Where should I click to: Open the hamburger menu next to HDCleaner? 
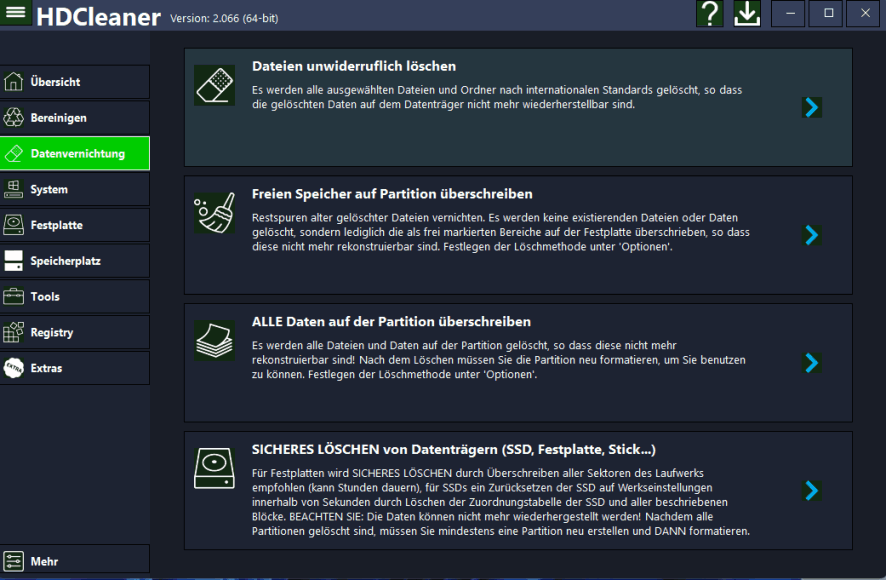[16, 14]
